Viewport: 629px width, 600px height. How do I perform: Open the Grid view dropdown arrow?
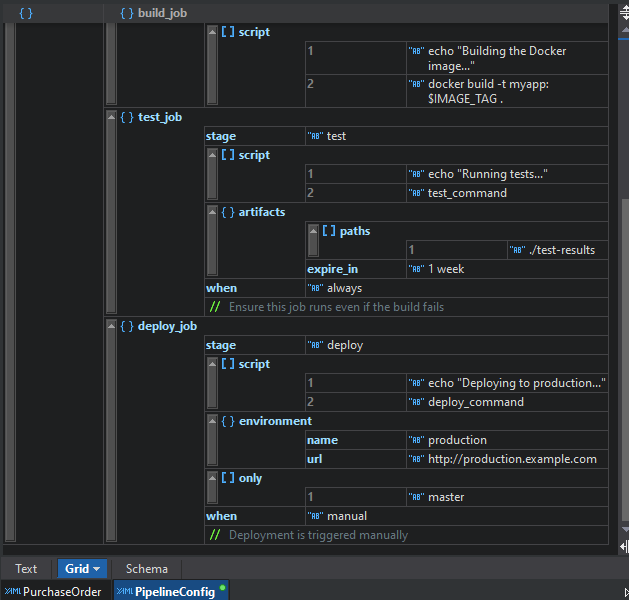[97, 569]
